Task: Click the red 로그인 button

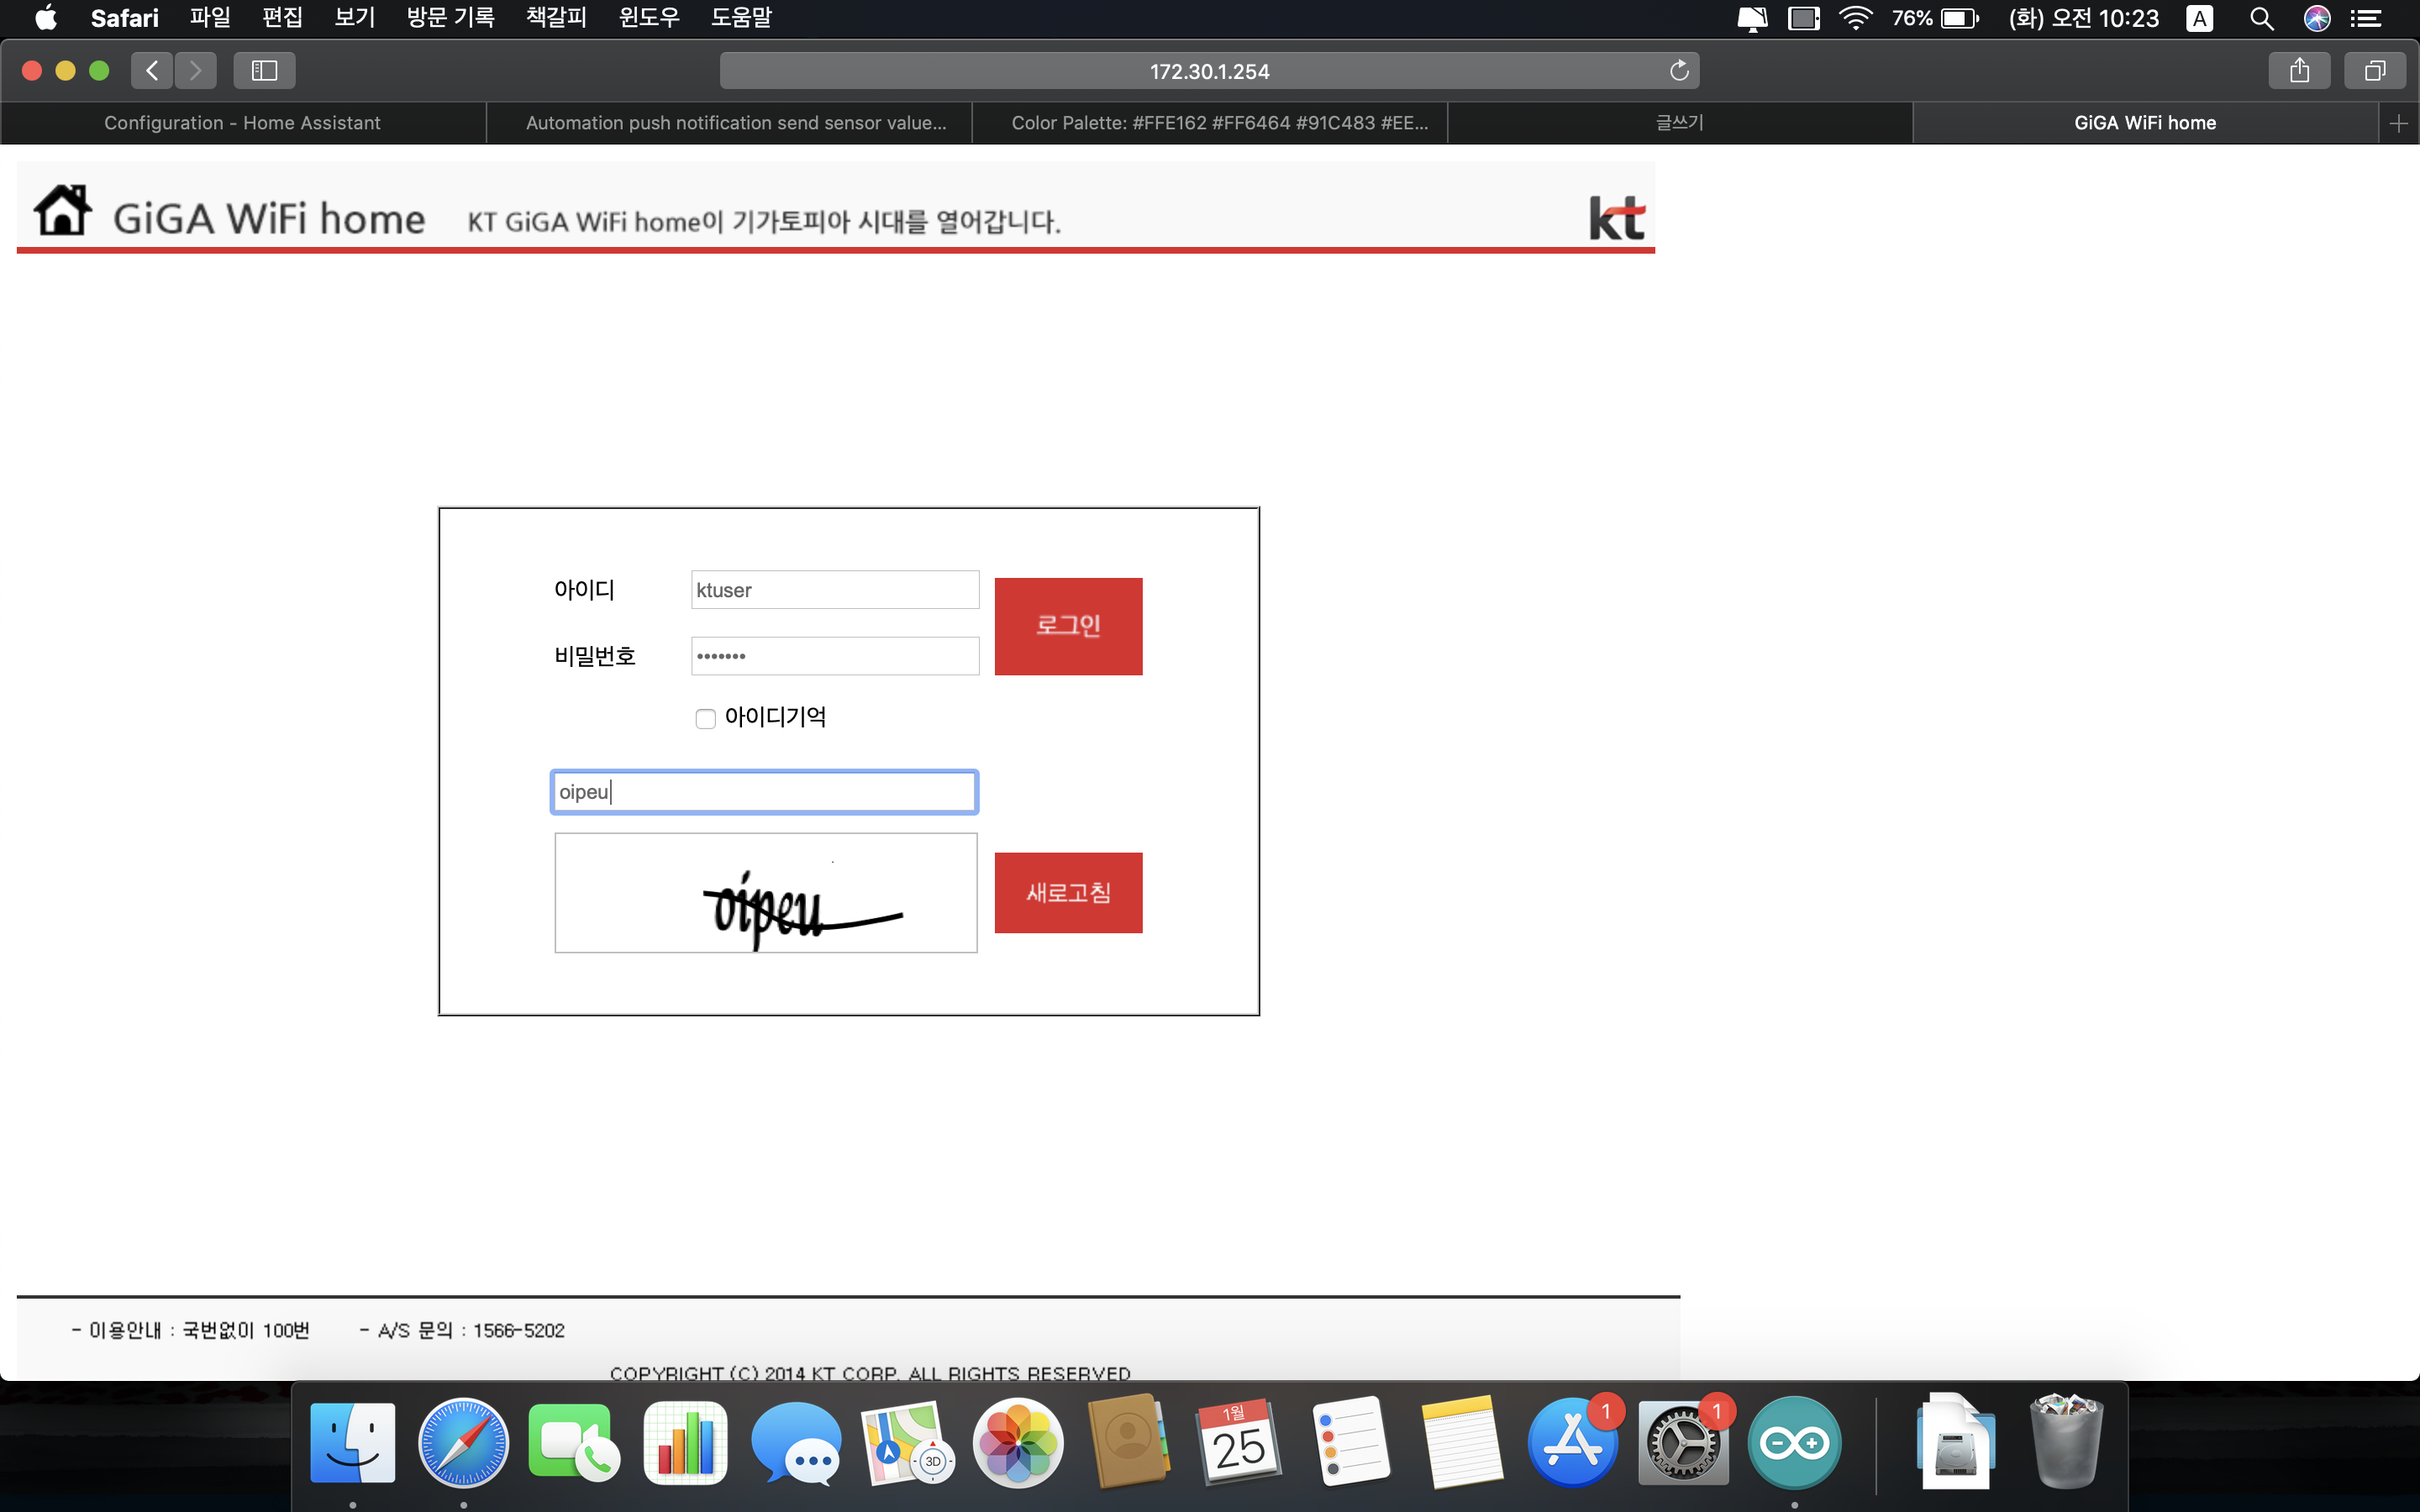Action: point(1068,626)
